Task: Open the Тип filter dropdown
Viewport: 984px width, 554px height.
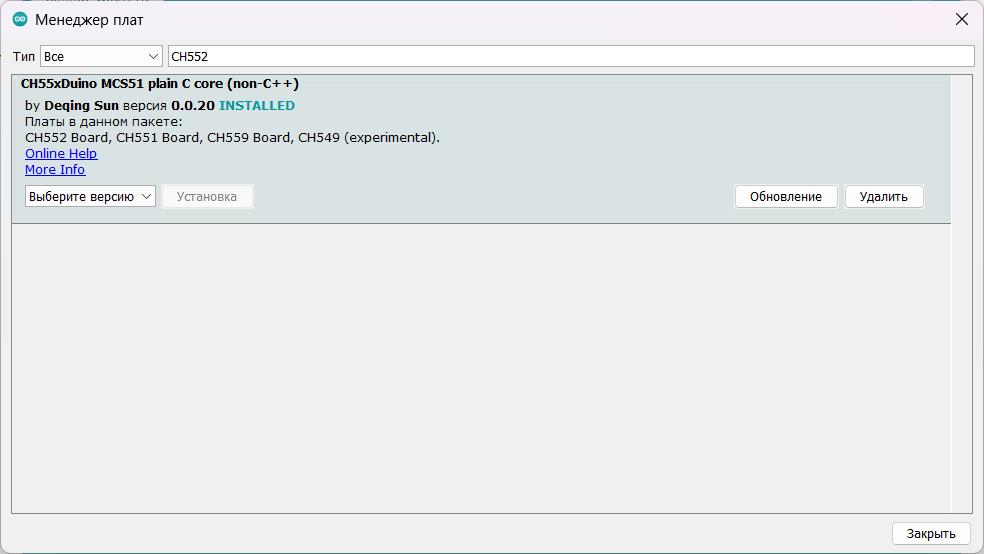Action: pyautogui.click(x=101, y=56)
